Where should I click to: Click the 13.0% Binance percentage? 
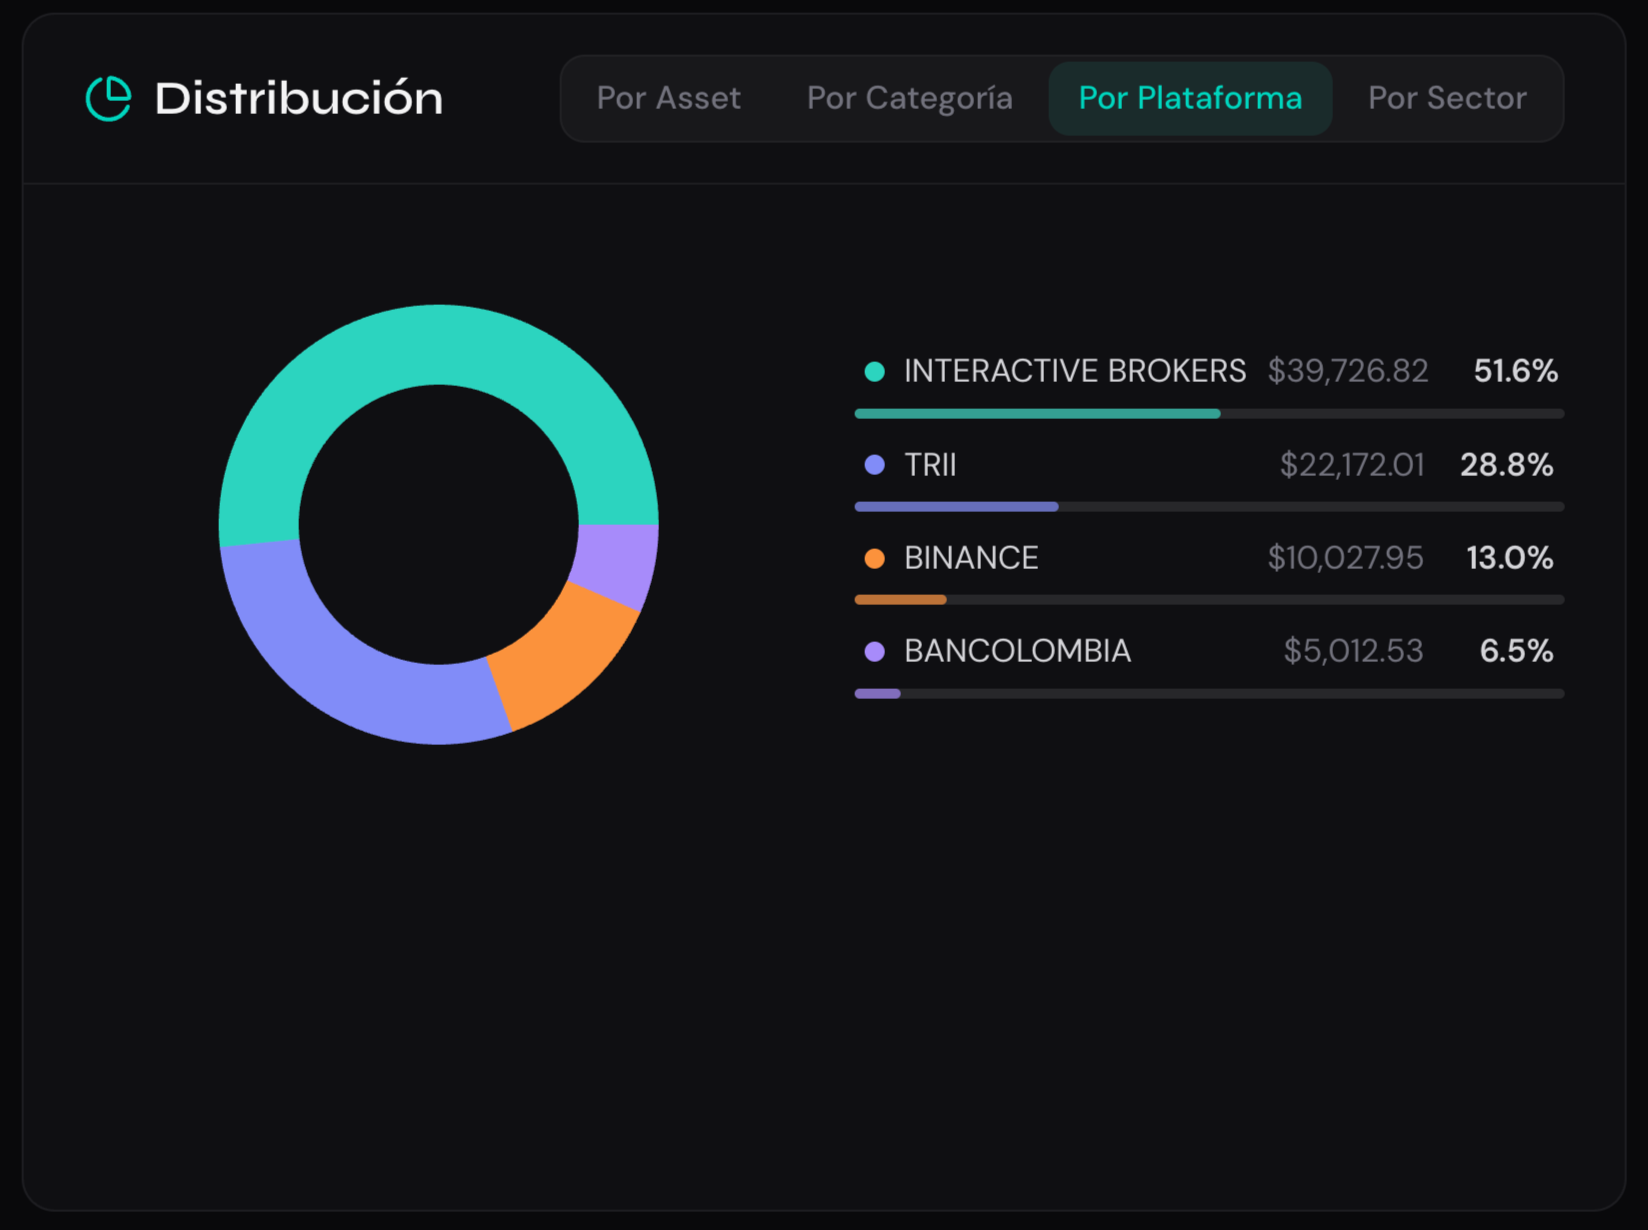tap(1509, 558)
